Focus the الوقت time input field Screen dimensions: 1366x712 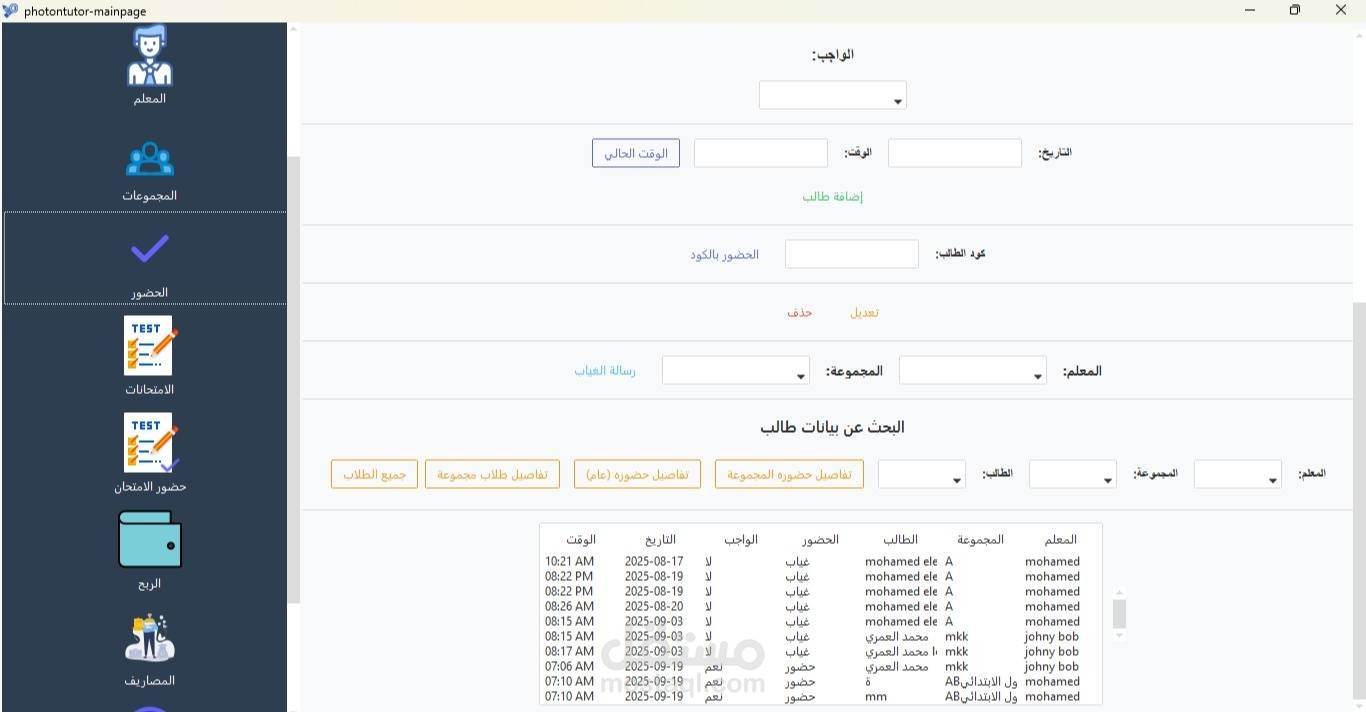[x=761, y=153]
